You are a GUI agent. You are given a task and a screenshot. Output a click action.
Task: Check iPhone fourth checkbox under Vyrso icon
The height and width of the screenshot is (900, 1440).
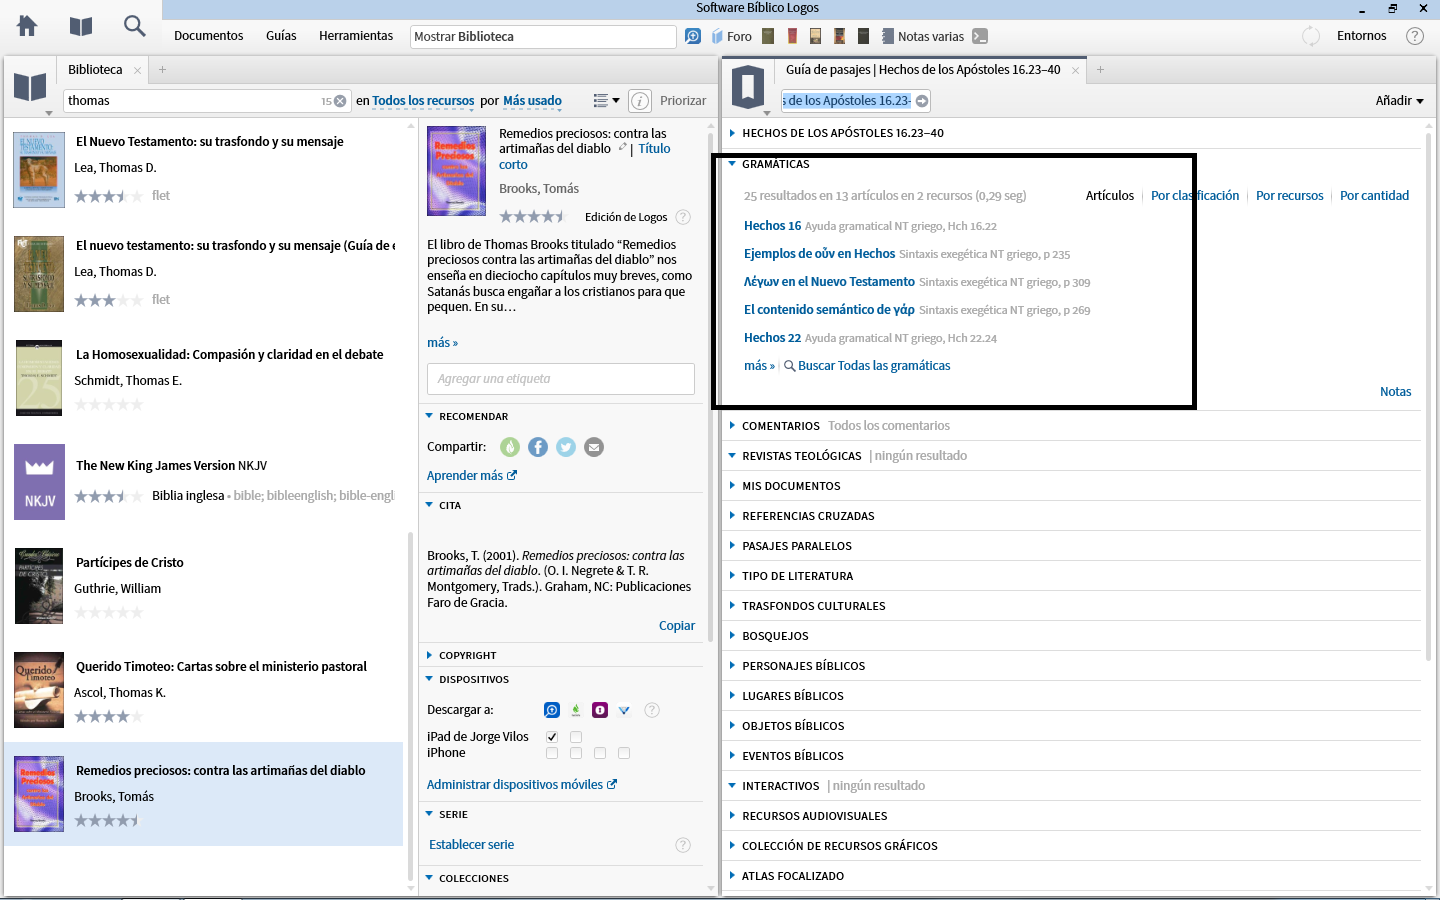tap(624, 753)
